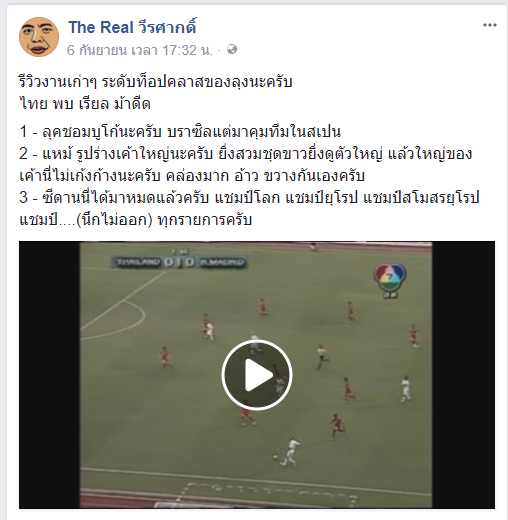Click the white-kit player on the right side
This screenshot has height=520, width=508.
(405, 389)
